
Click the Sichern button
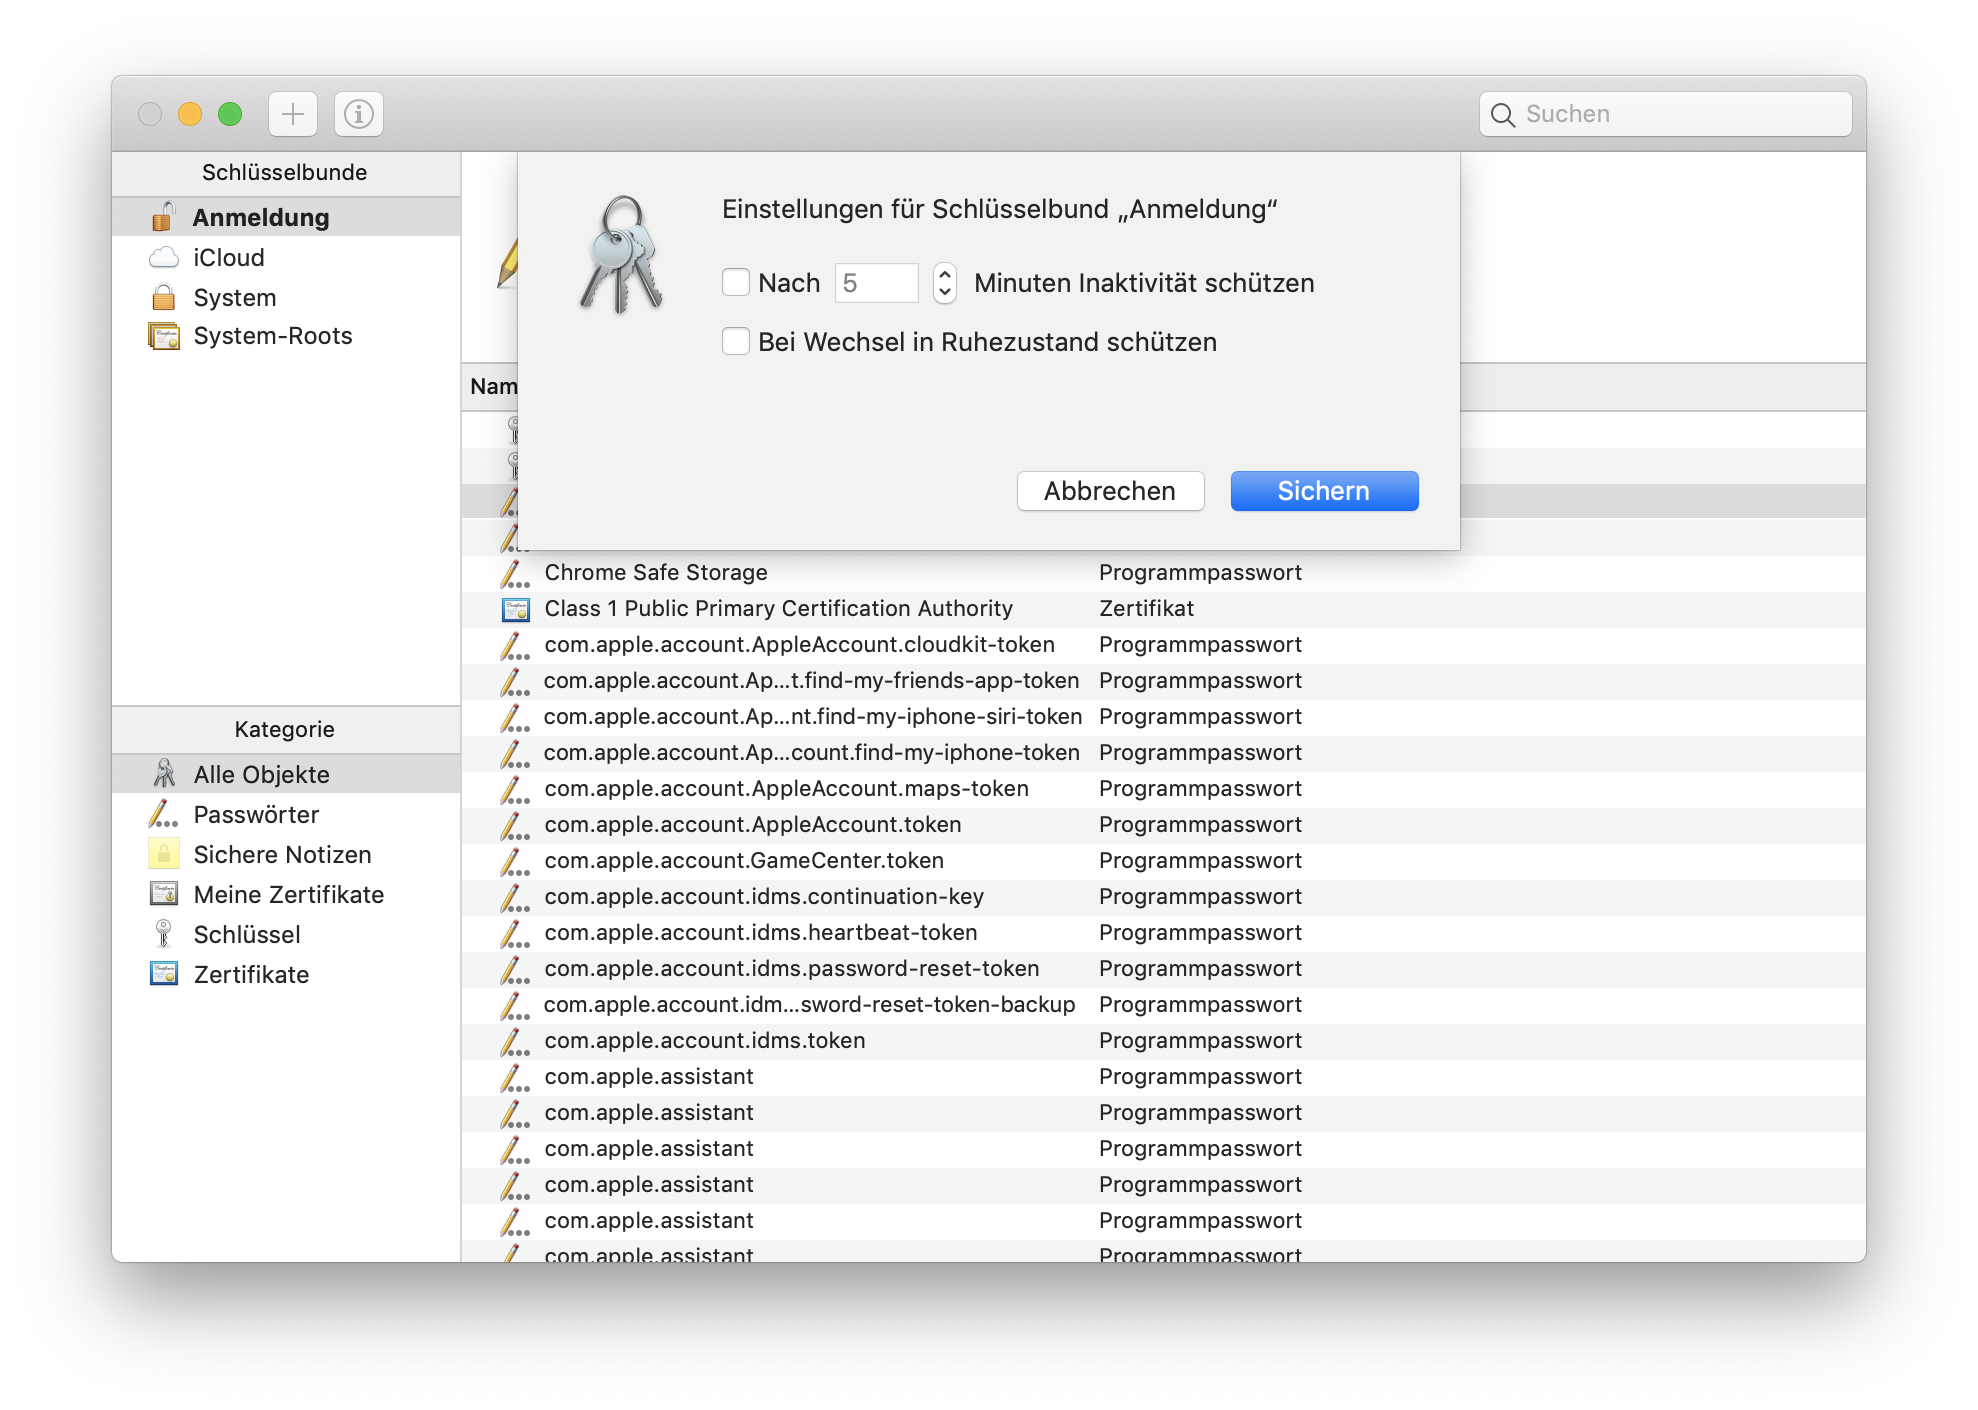click(1324, 491)
